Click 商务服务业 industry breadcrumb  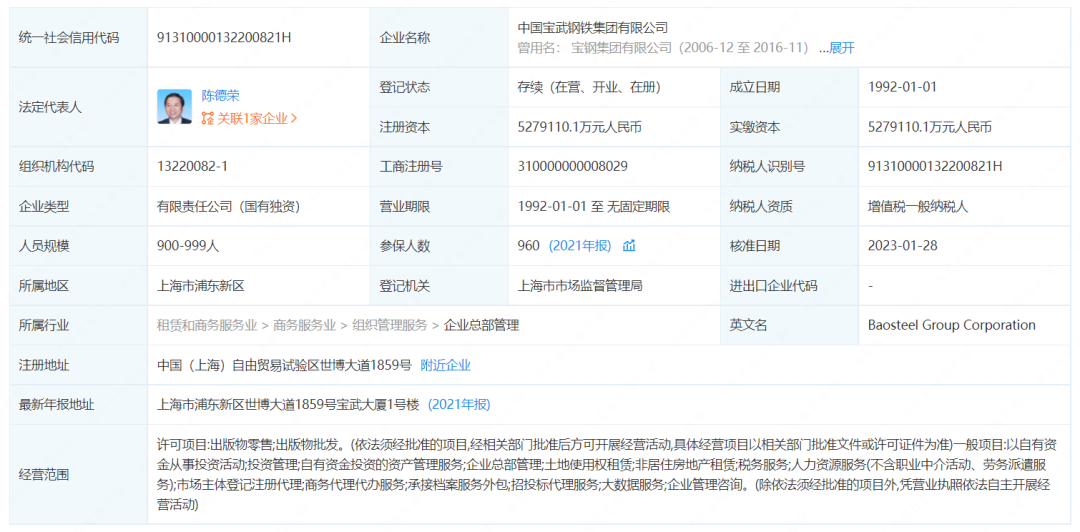click(304, 325)
